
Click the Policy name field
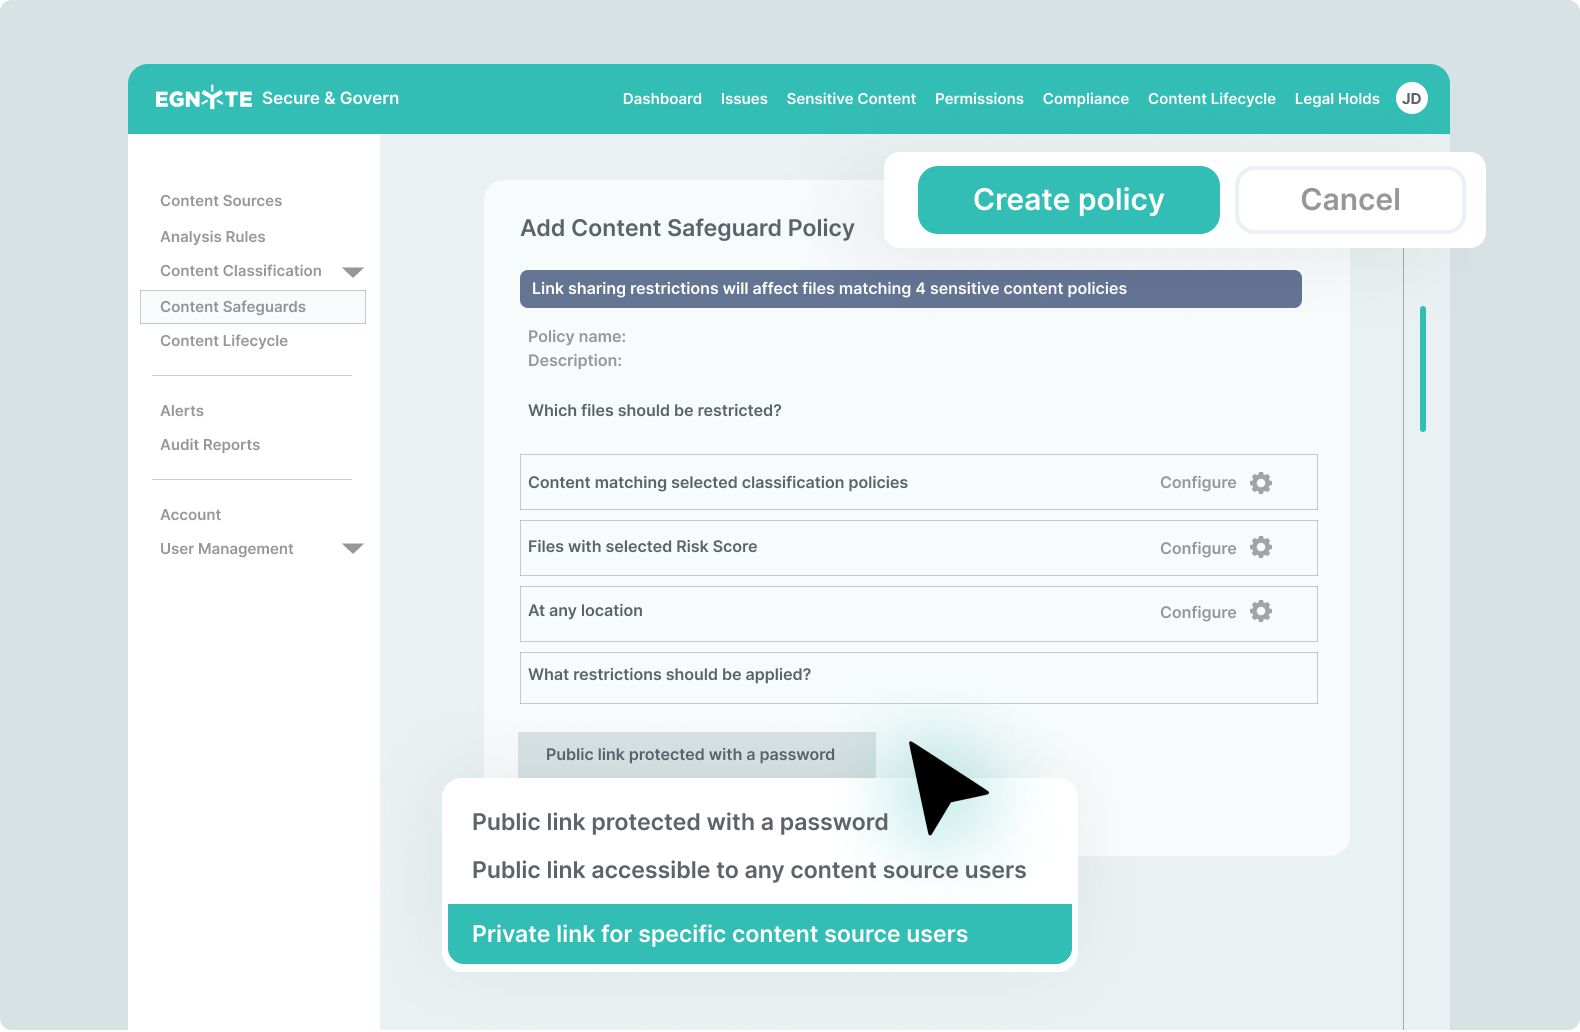point(700,337)
